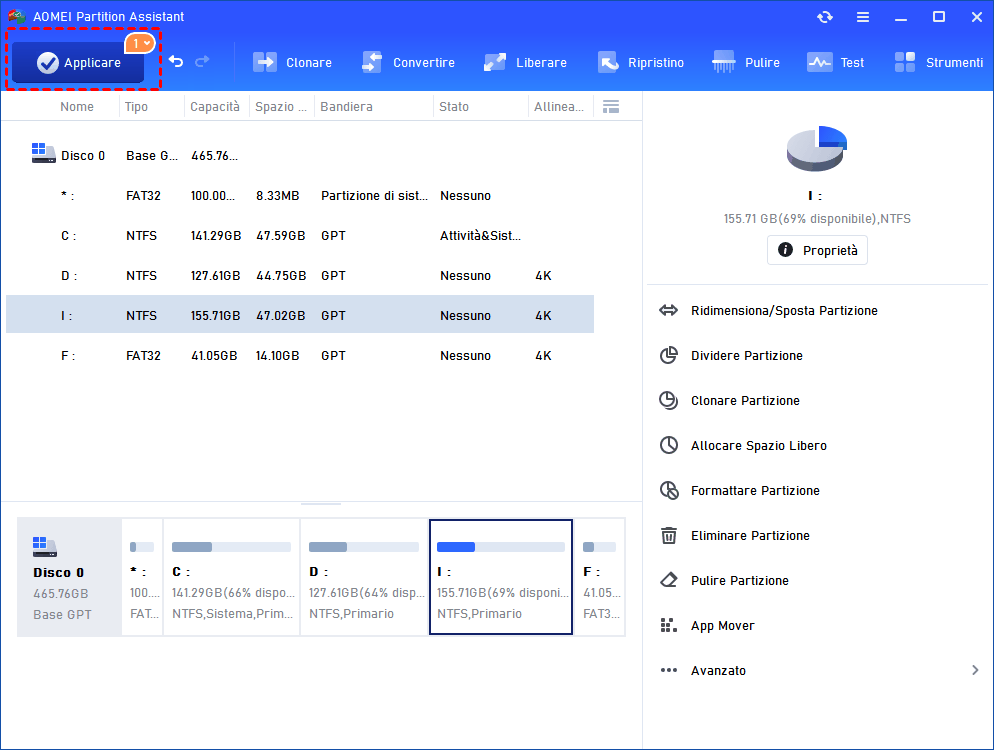Screen dimensions: 994x750
Task: Select the F : partition row
Action: point(300,356)
